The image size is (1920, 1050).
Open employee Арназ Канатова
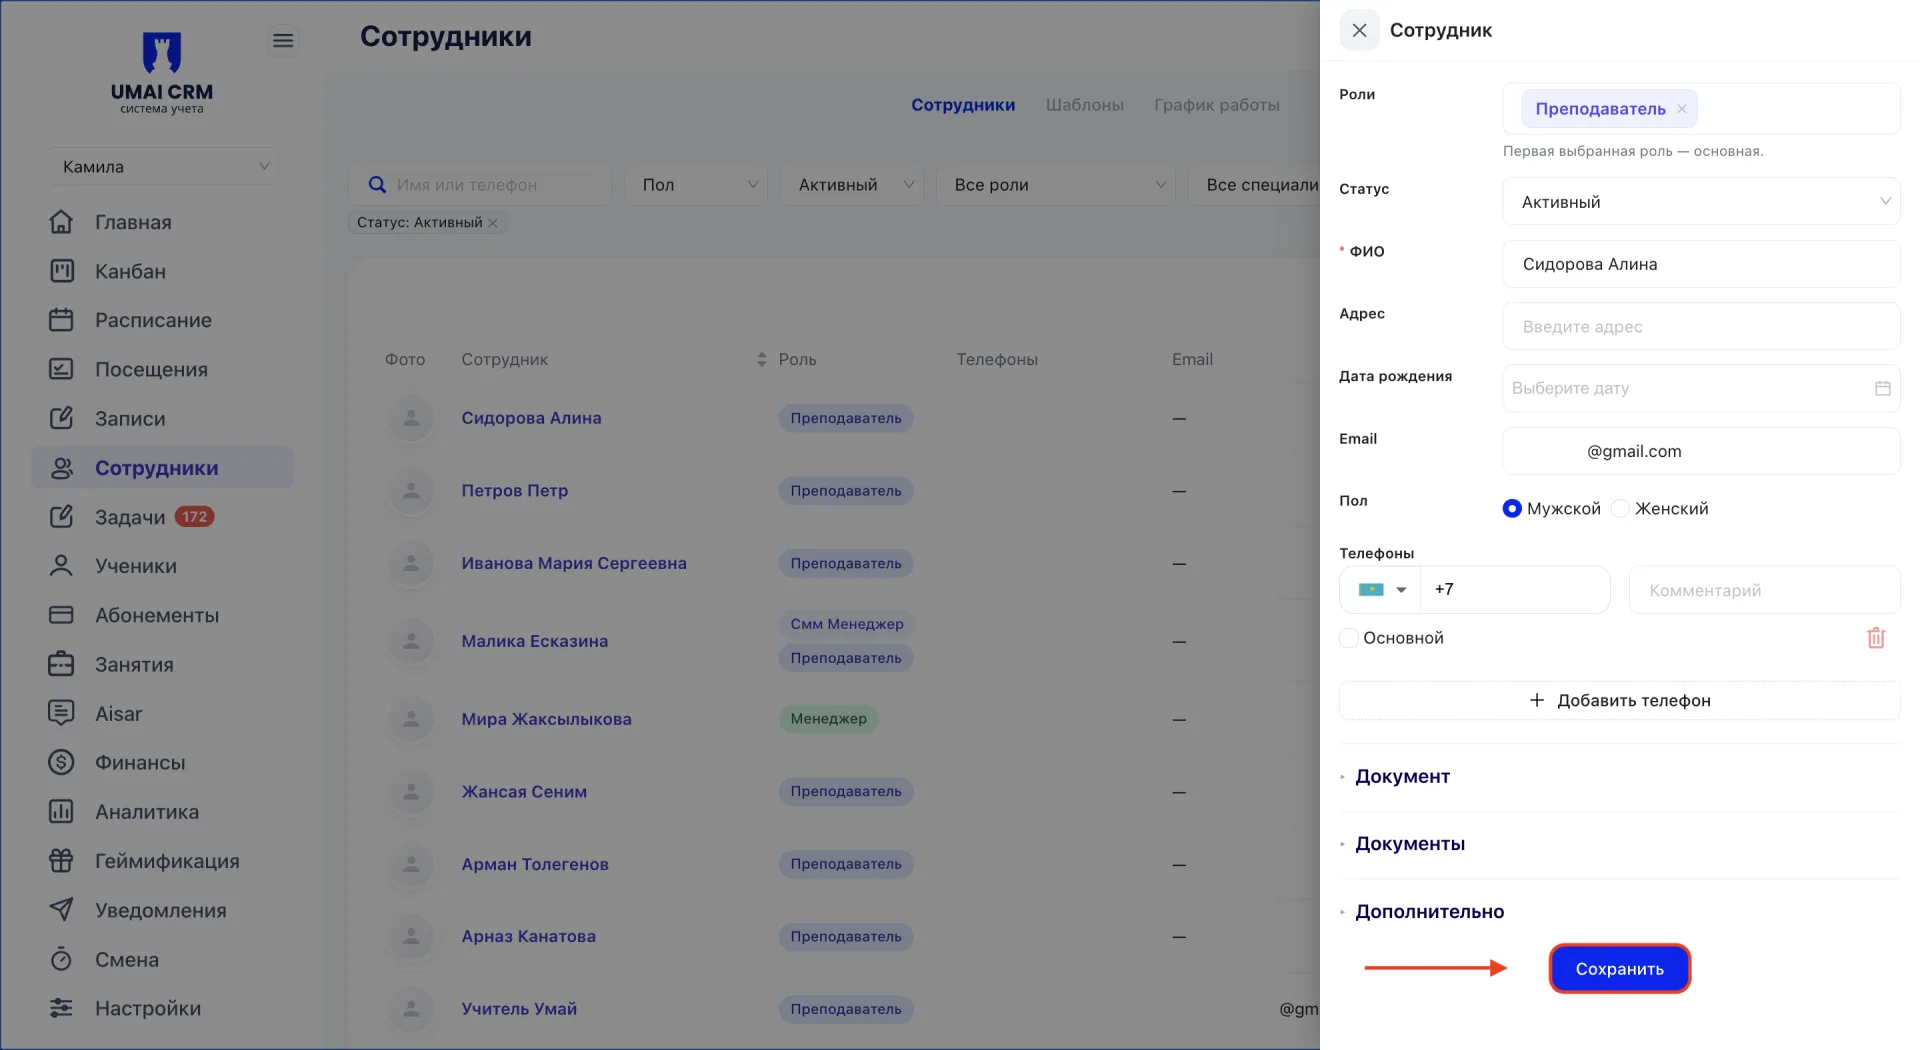(528, 937)
